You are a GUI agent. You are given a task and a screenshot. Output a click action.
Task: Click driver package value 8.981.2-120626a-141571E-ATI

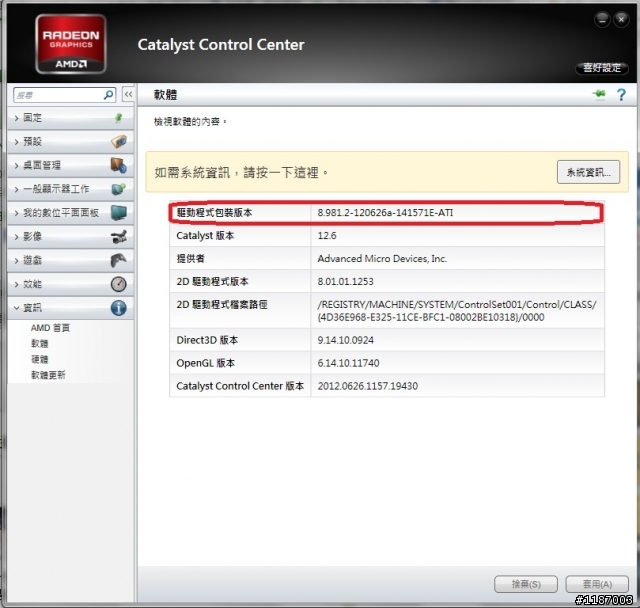[385, 213]
